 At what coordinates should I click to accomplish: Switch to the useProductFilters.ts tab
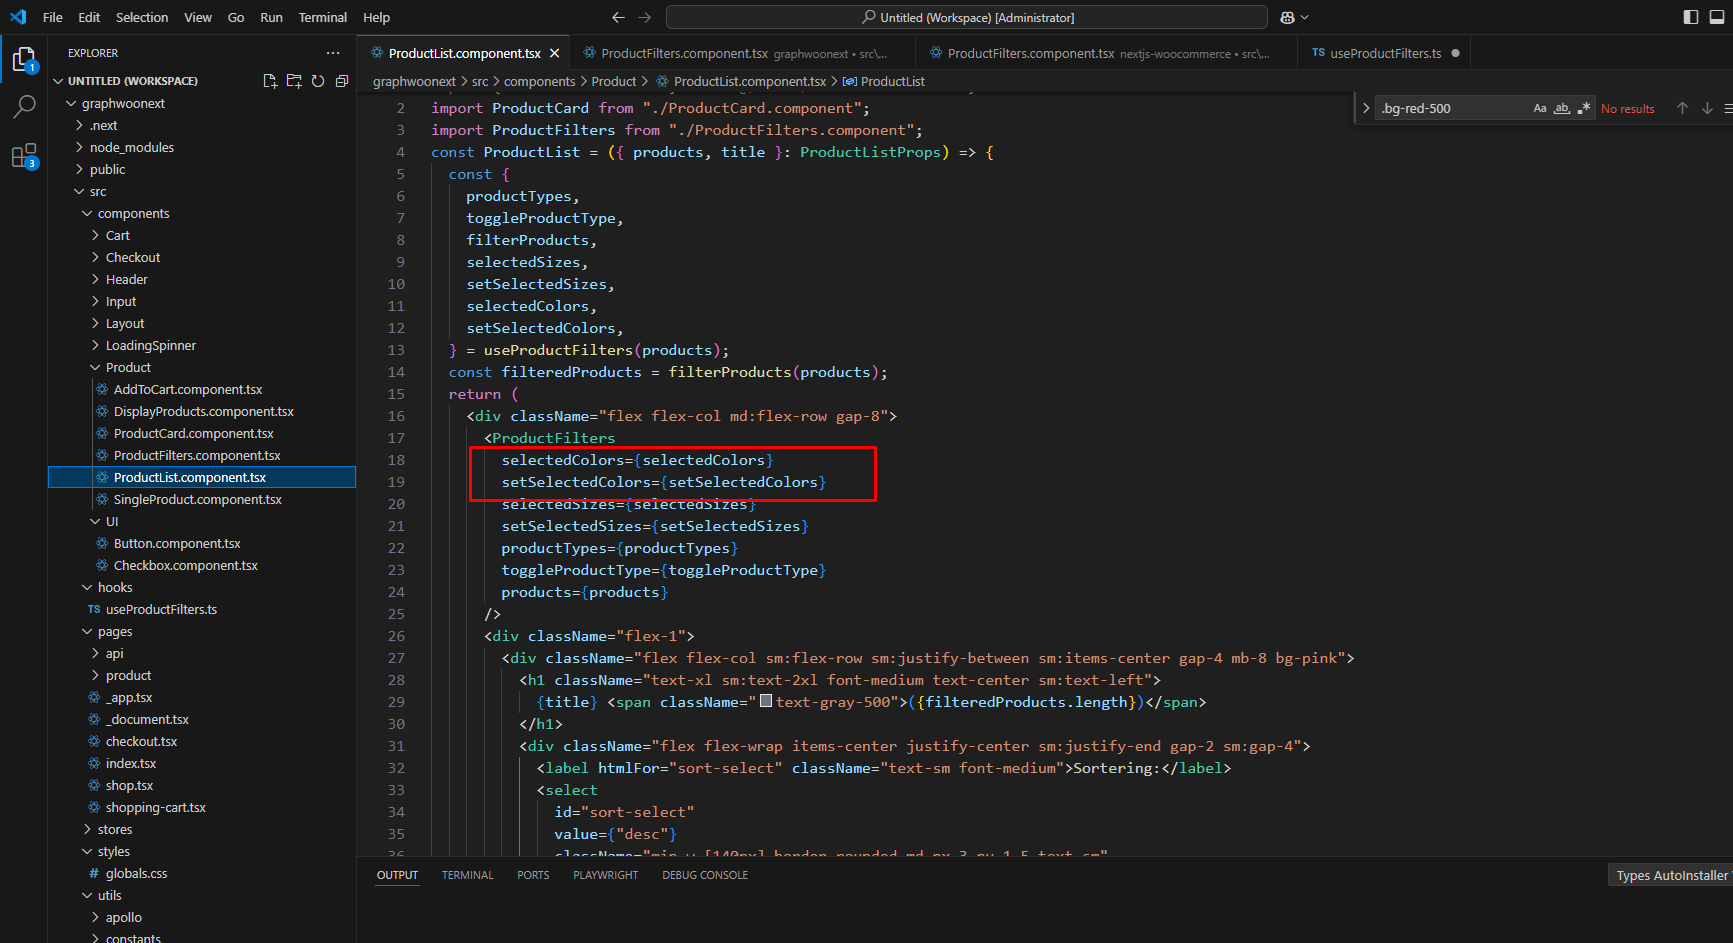[1385, 53]
